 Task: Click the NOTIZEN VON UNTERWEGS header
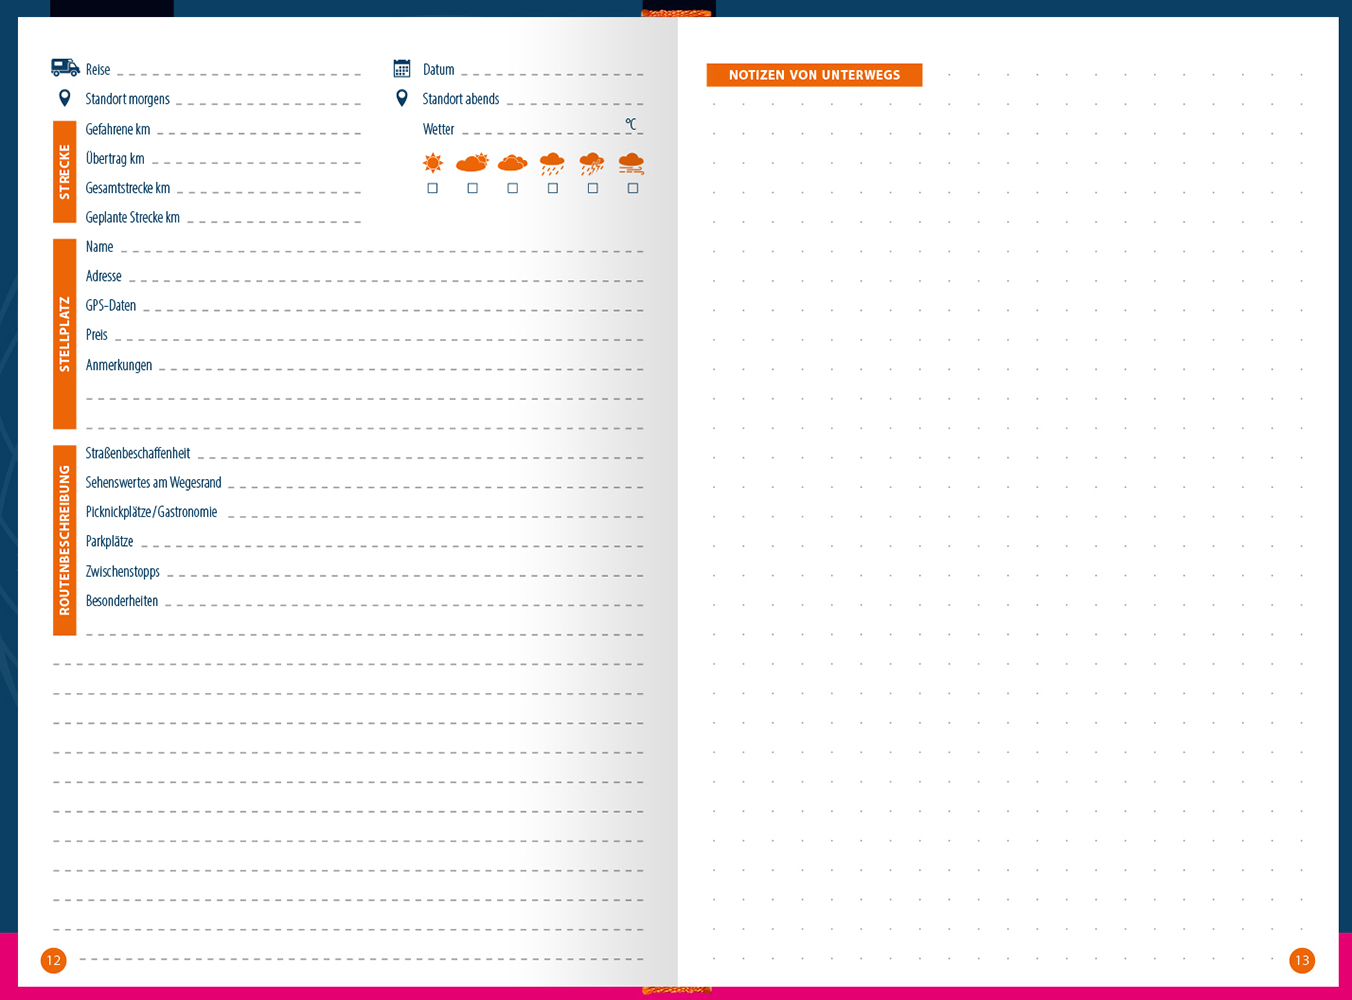(814, 75)
